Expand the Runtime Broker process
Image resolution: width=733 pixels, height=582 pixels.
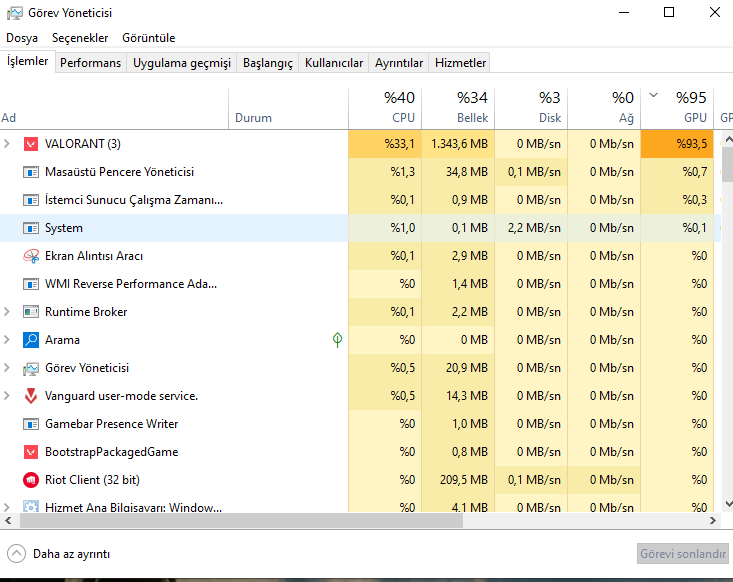[7, 312]
